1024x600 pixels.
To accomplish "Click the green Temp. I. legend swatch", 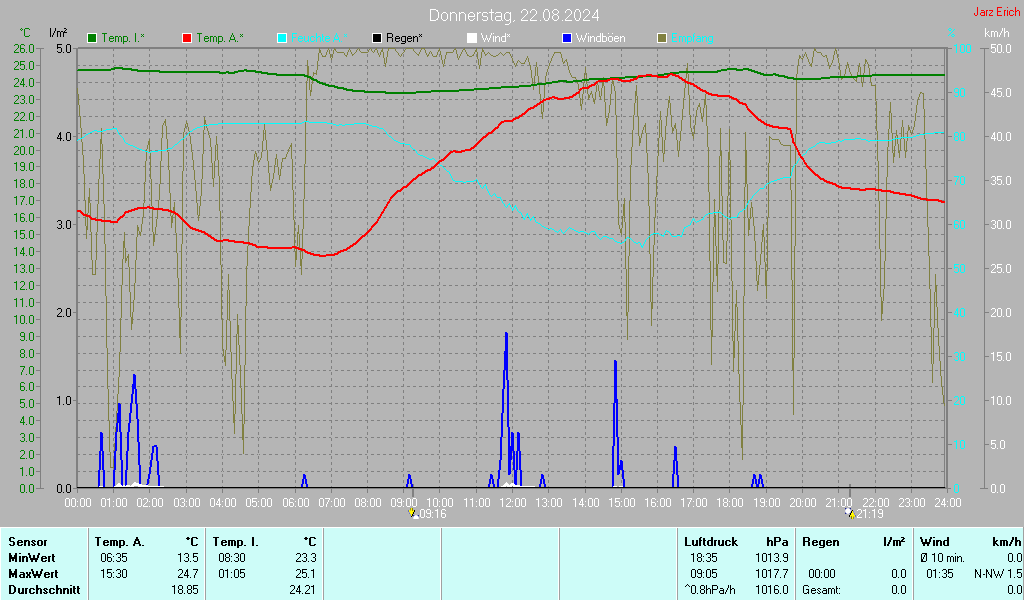I will point(92,39).
